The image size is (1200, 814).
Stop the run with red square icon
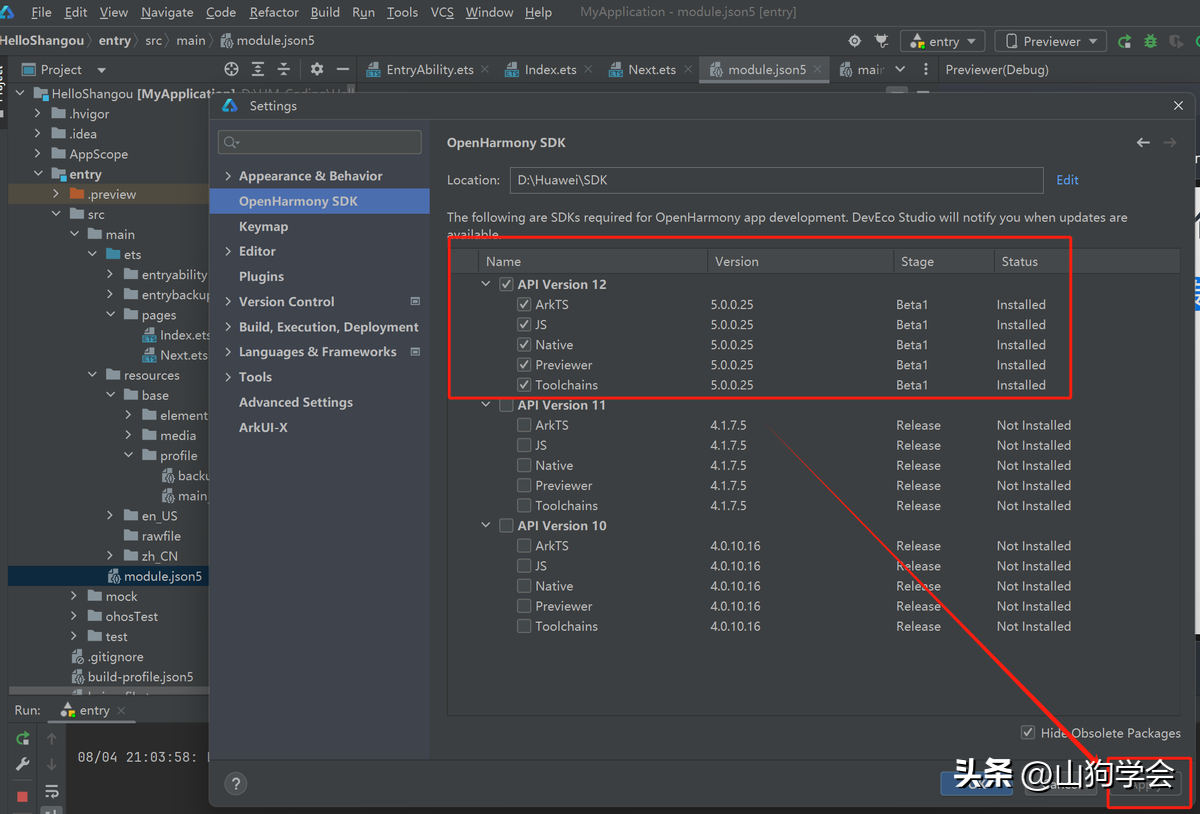[x=22, y=797]
